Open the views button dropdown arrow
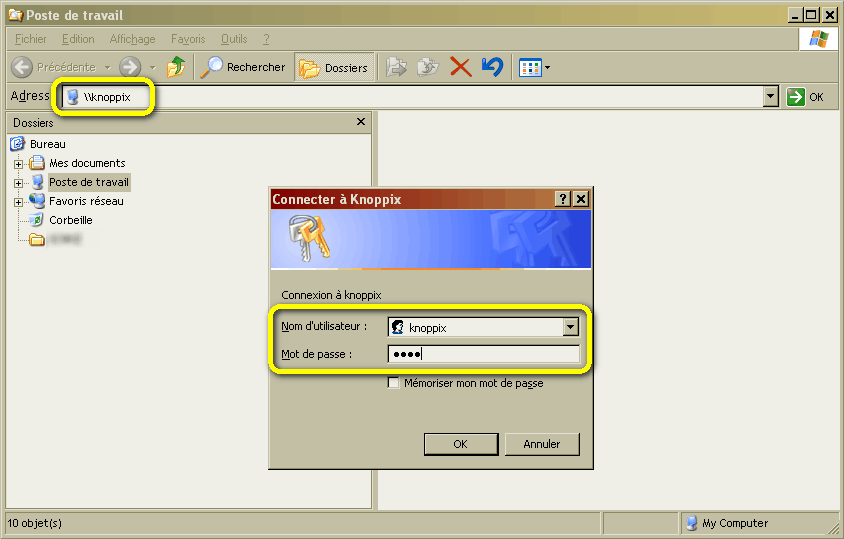 pyautogui.click(x=547, y=68)
